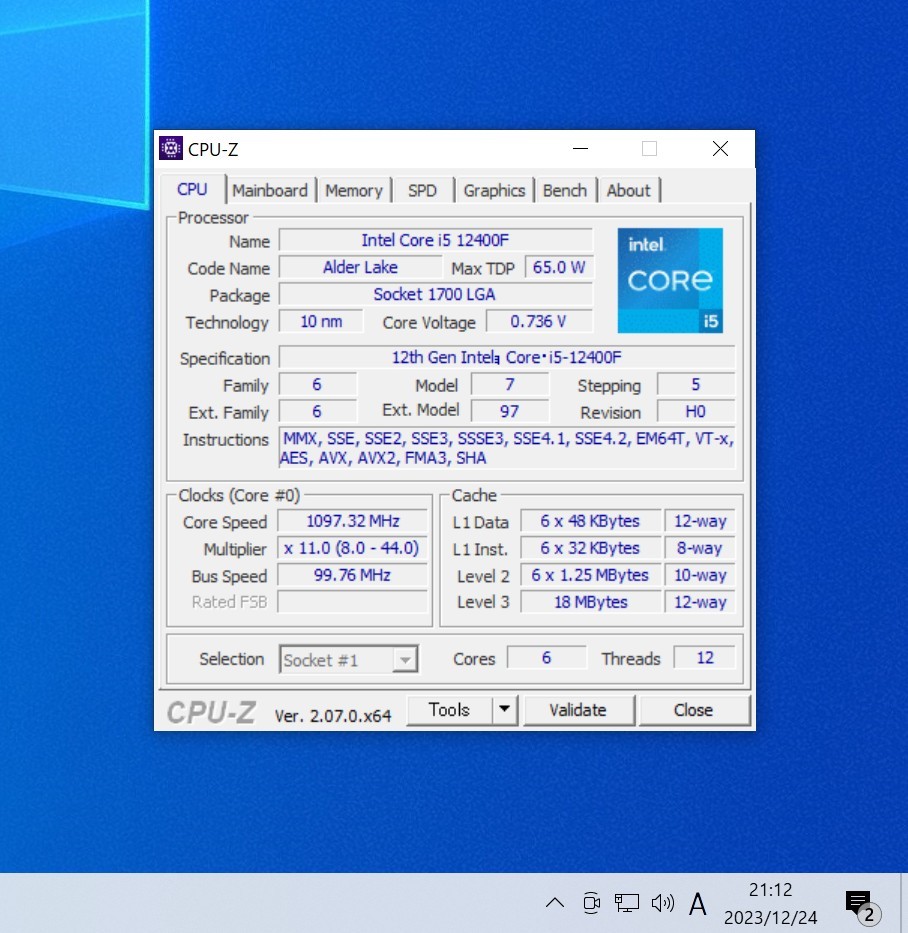
Task: Switch to the CPU tab
Action: click(192, 190)
